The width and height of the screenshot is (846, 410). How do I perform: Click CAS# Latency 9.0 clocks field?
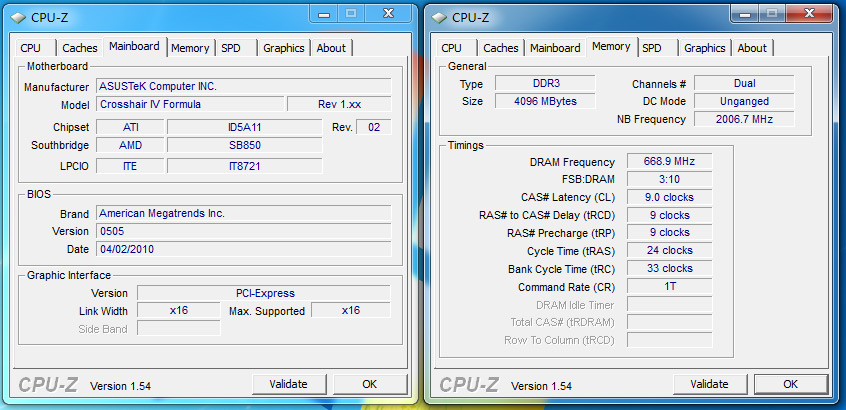click(x=670, y=197)
